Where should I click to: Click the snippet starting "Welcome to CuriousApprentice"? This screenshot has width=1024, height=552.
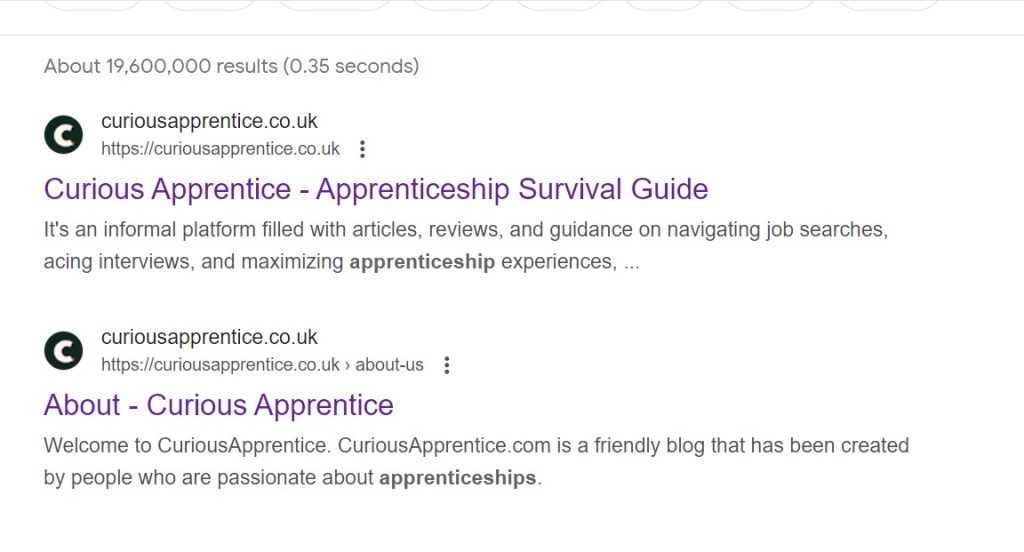coord(476,445)
